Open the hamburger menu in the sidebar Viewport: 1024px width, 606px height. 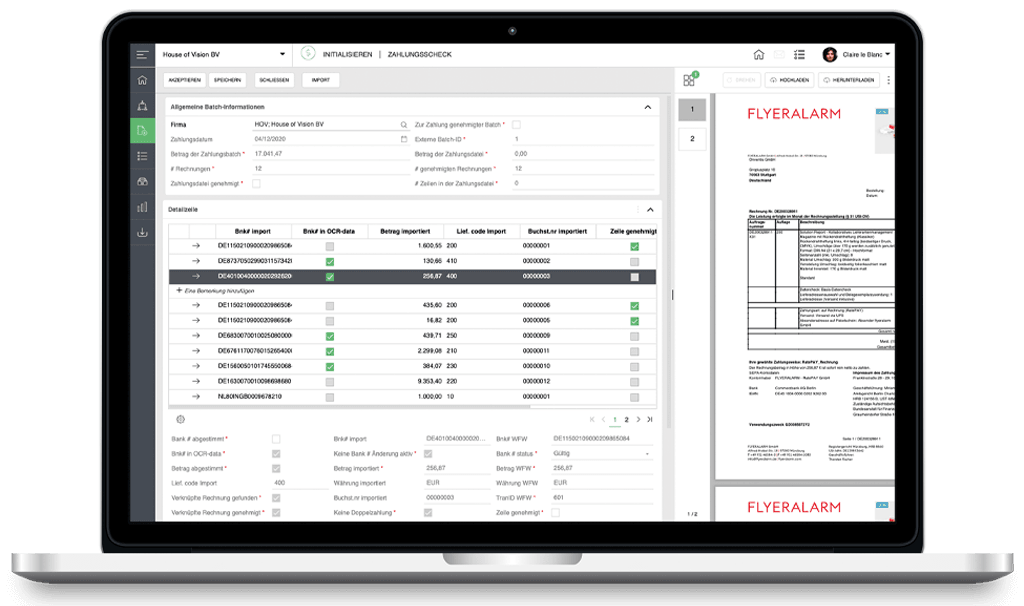point(142,54)
